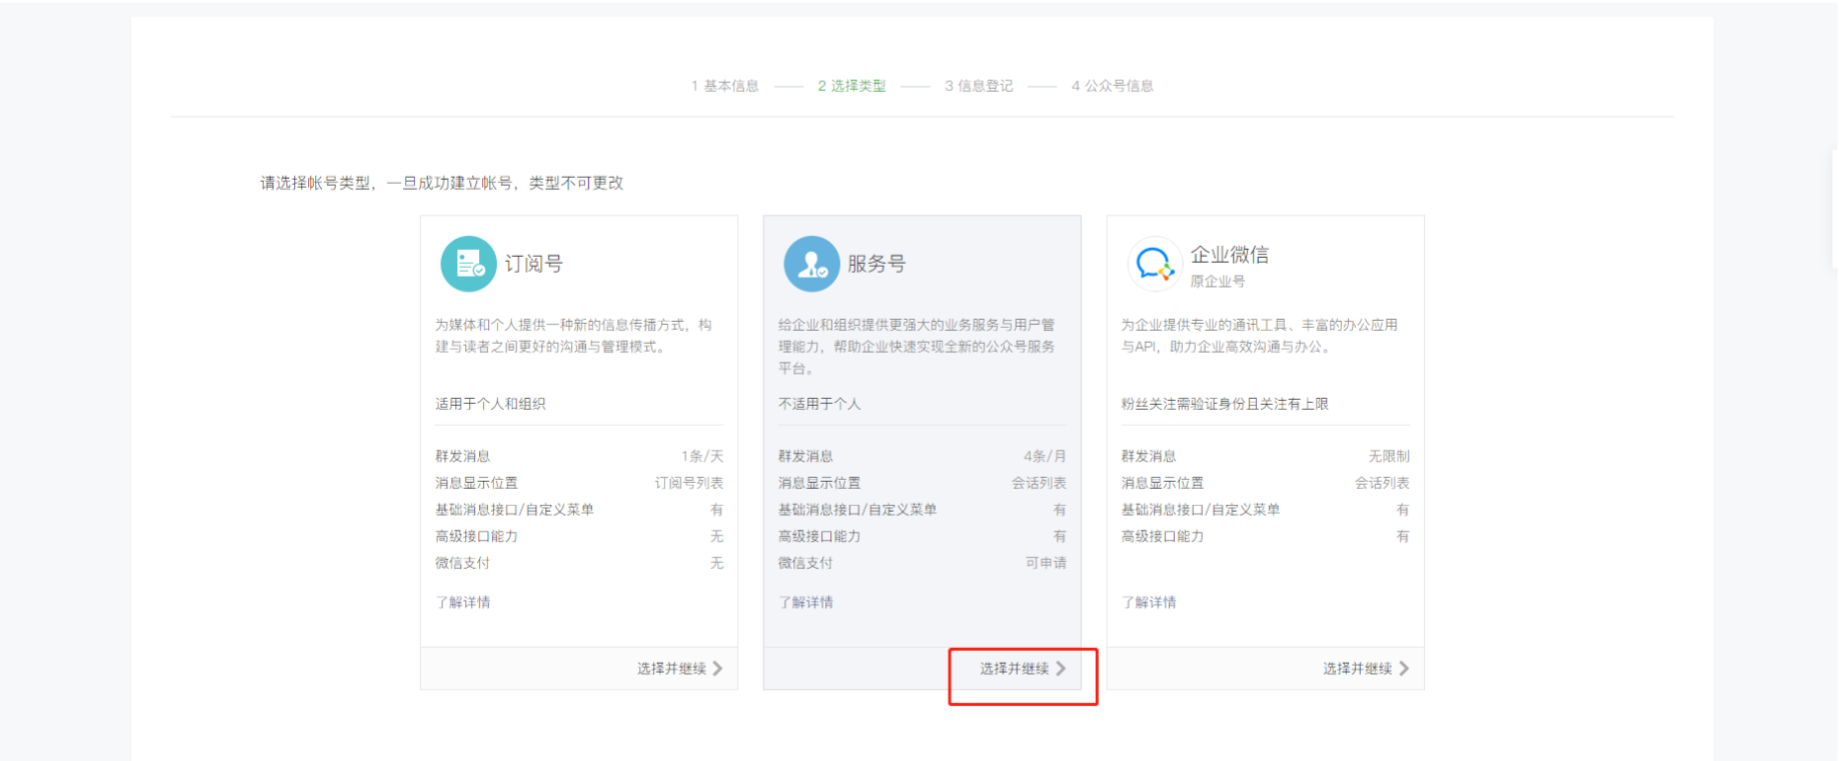Choose 选择并继续 under 服务号
Viewport: 1839px width, 761px height.
1023,668
